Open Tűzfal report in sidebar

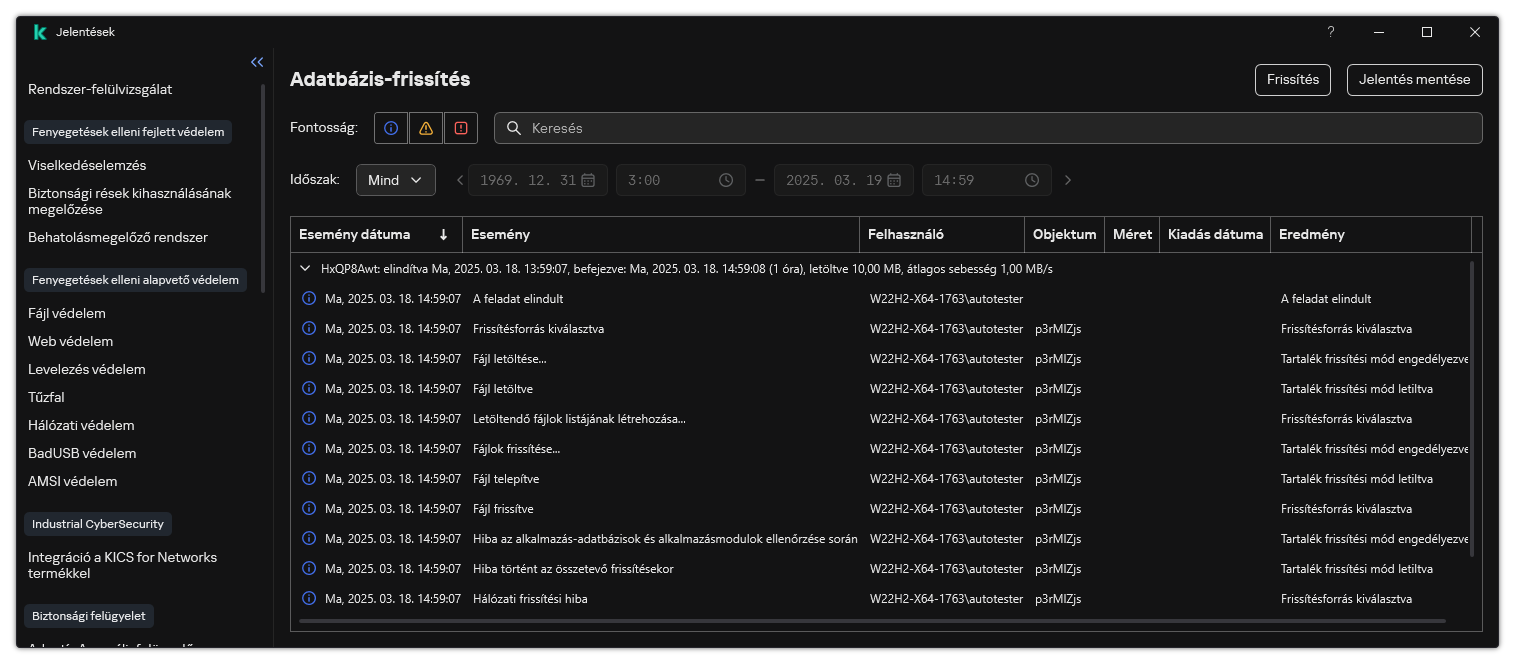[x=48, y=397]
